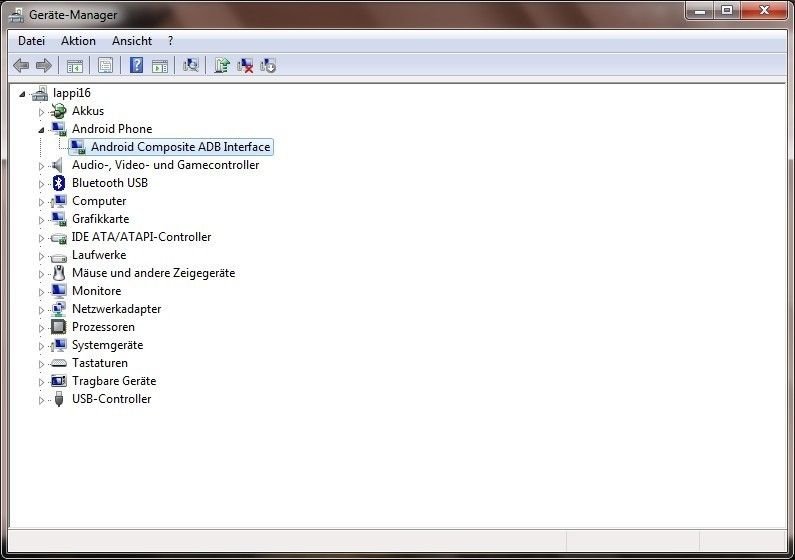
Task: Expand the Bluetooth USB node
Action: coord(42,183)
